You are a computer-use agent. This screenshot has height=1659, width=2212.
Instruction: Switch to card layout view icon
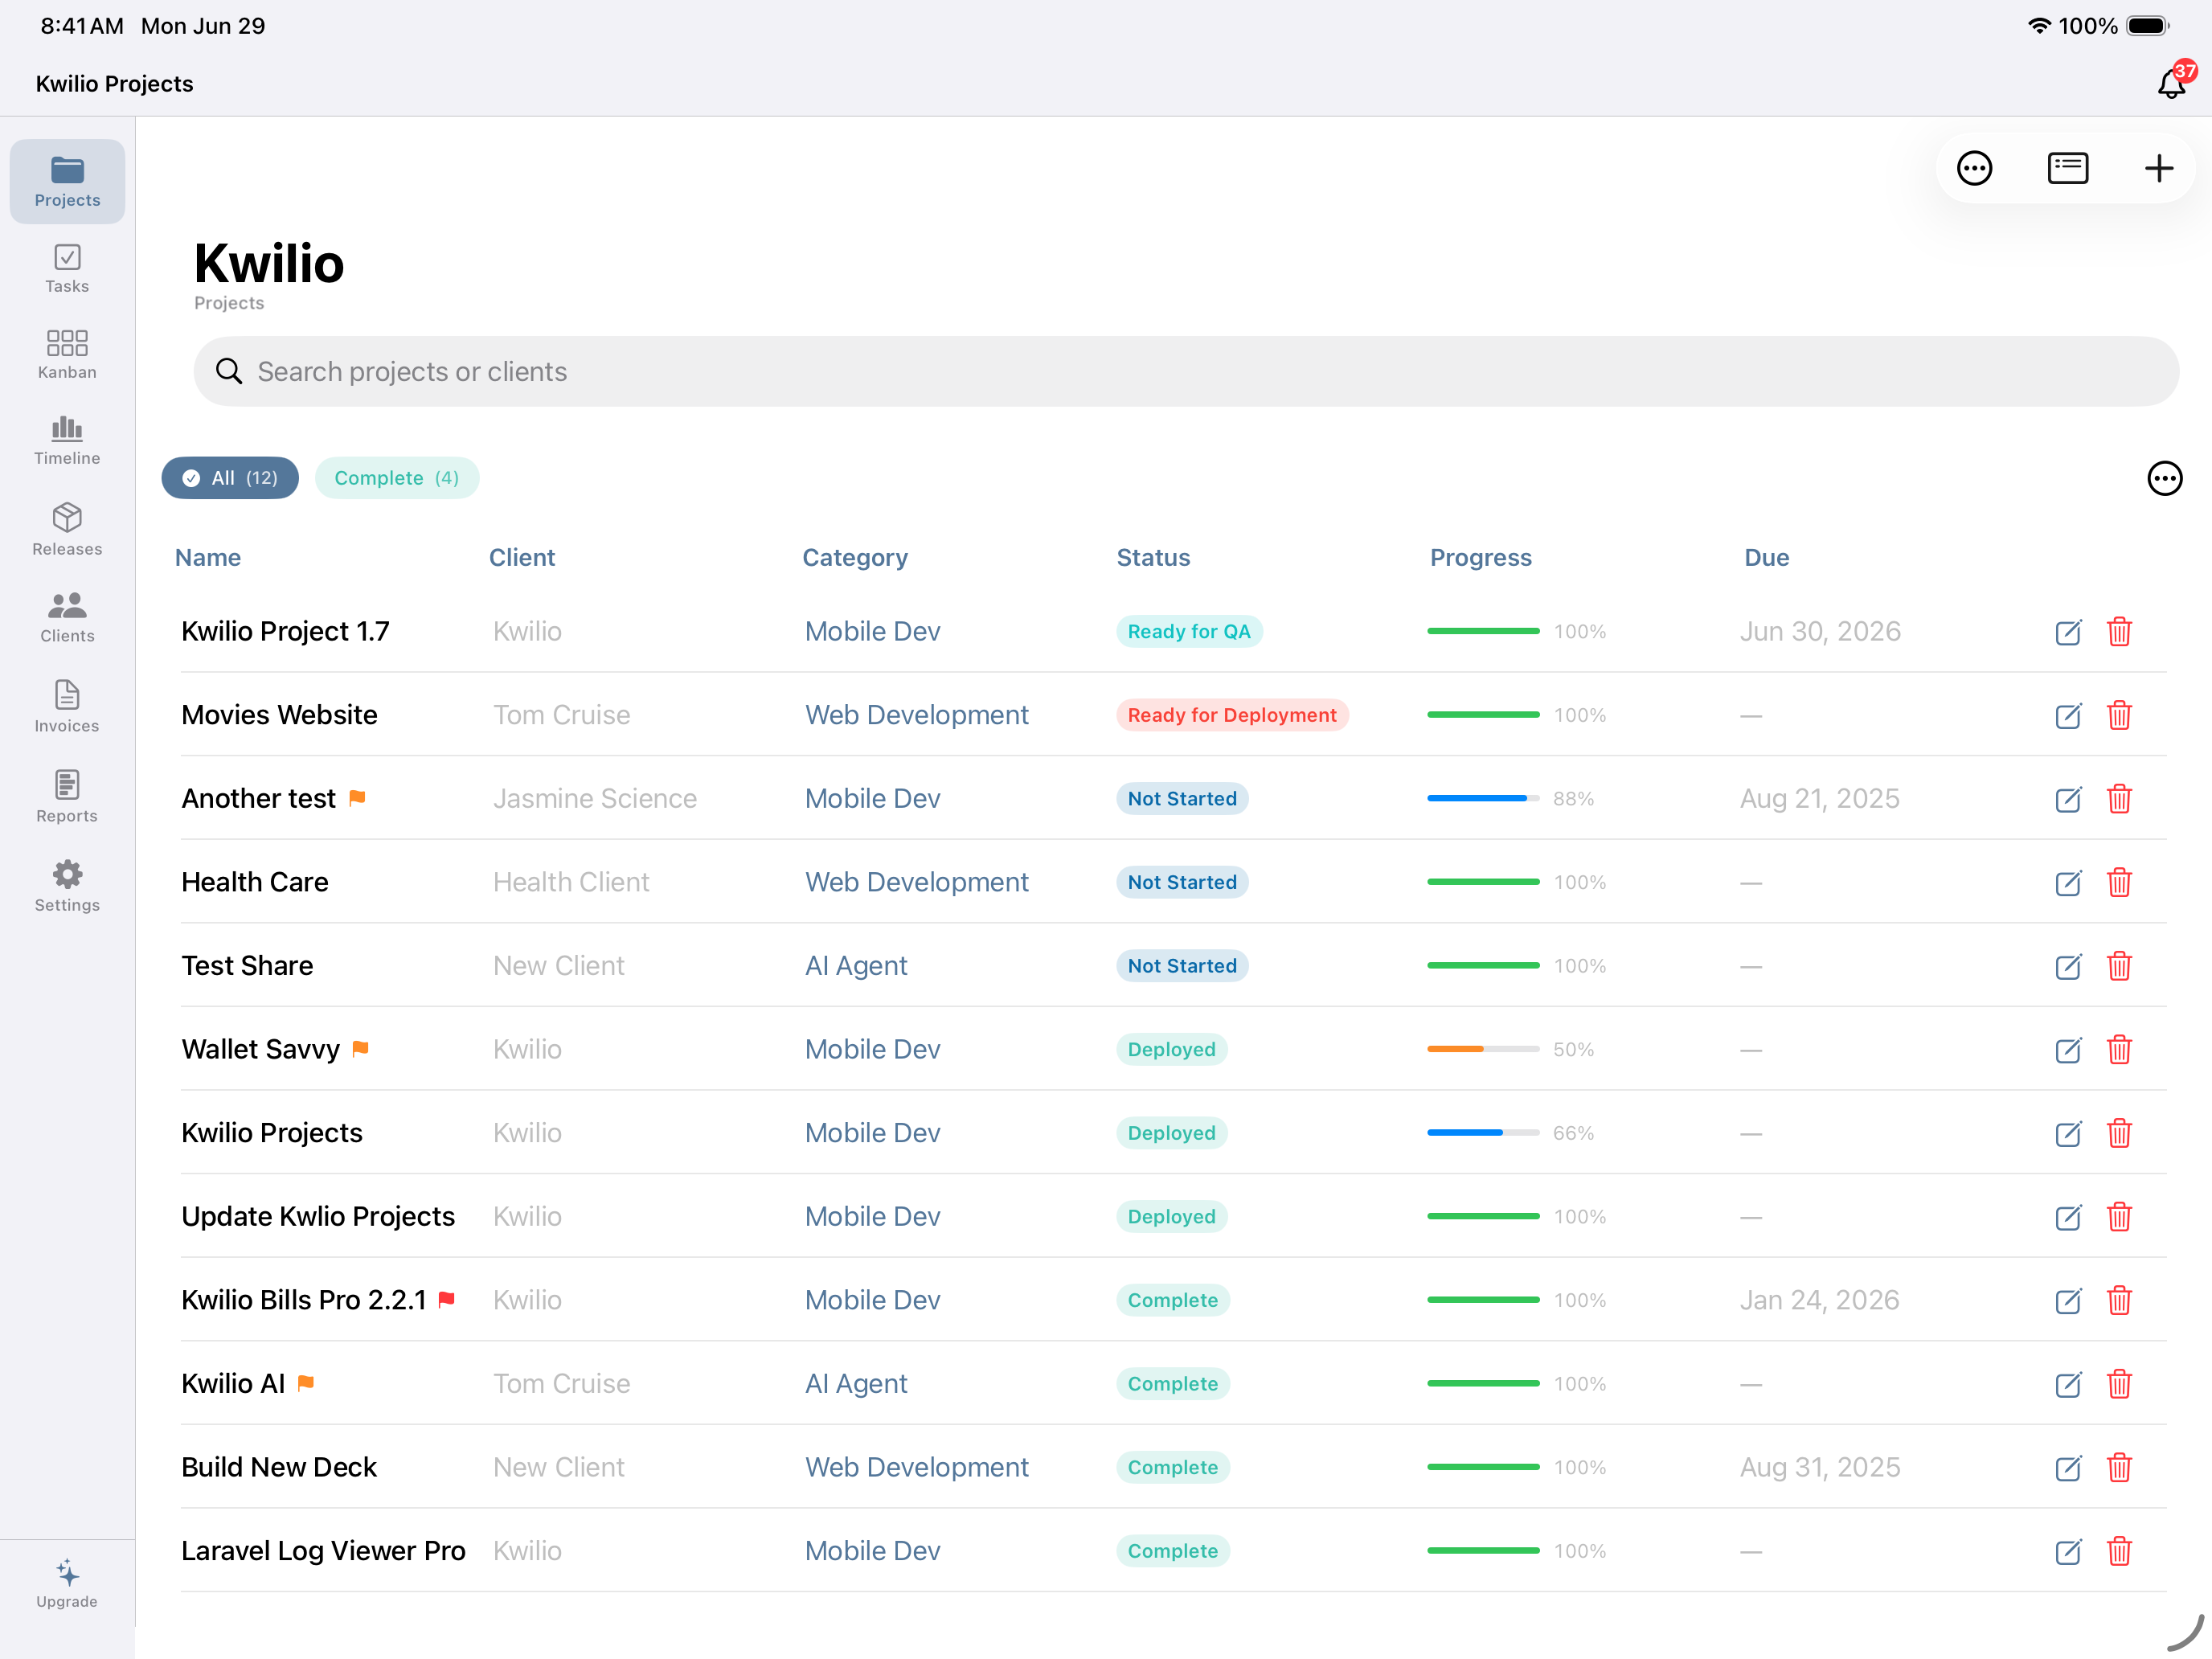pyautogui.click(x=2067, y=168)
